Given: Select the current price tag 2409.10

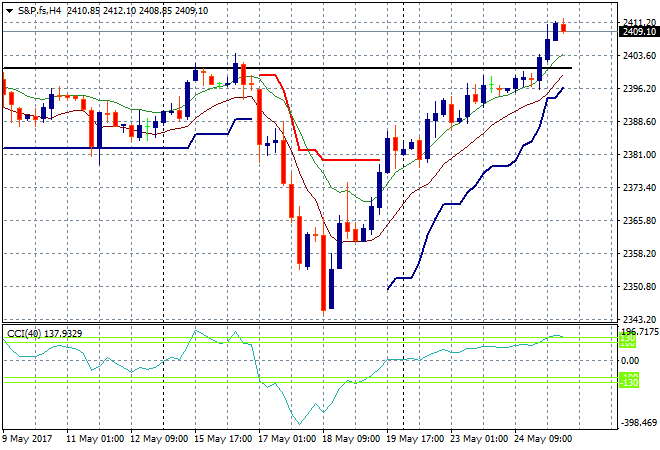Looking at the screenshot, I should point(639,32).
